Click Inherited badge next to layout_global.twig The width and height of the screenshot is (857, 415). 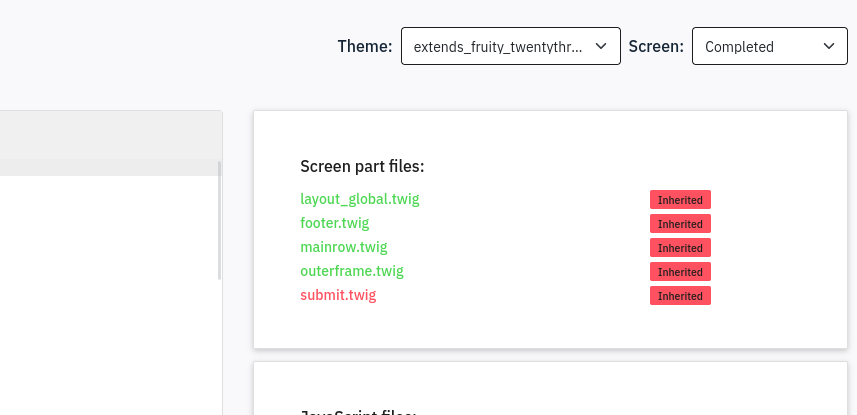click(680, 200)
